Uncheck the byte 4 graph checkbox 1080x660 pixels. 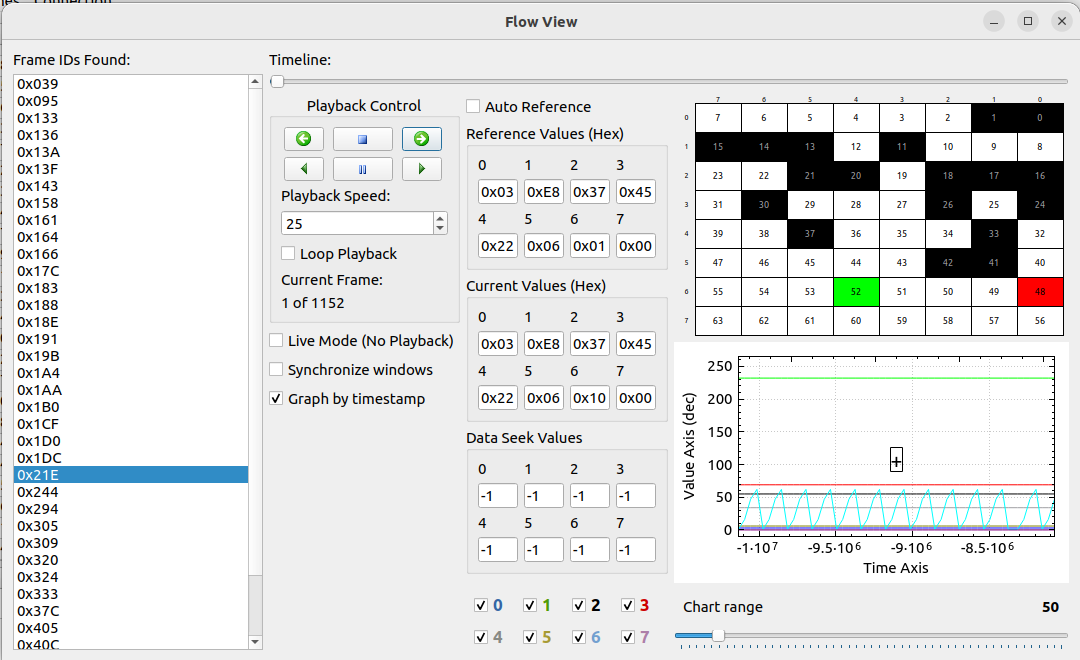click(x=481, y=637)
